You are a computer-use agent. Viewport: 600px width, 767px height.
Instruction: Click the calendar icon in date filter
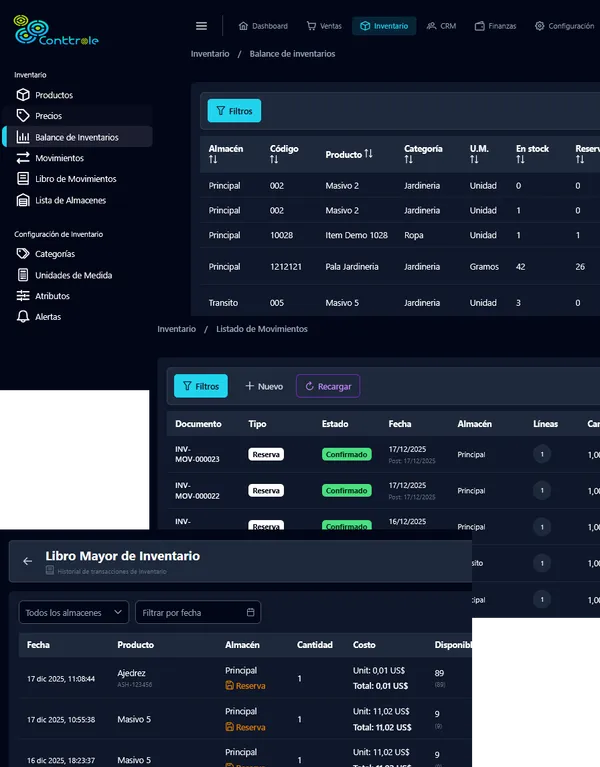click(250, 612)
